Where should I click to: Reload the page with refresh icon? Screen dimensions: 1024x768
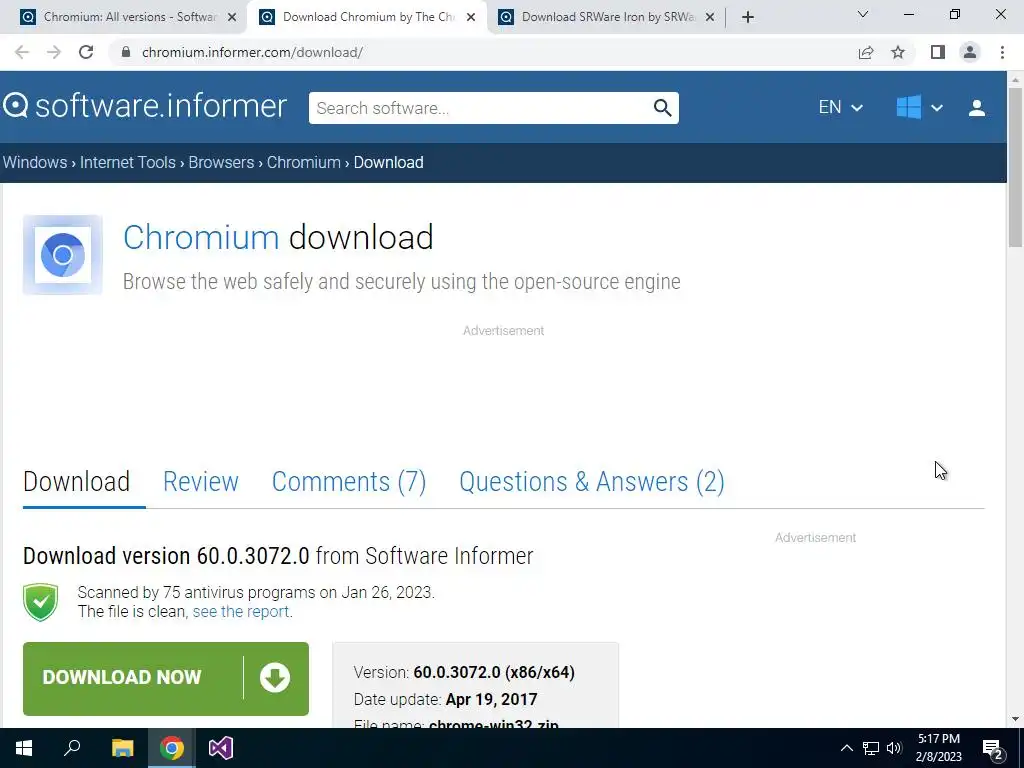(x=86, y=52)
